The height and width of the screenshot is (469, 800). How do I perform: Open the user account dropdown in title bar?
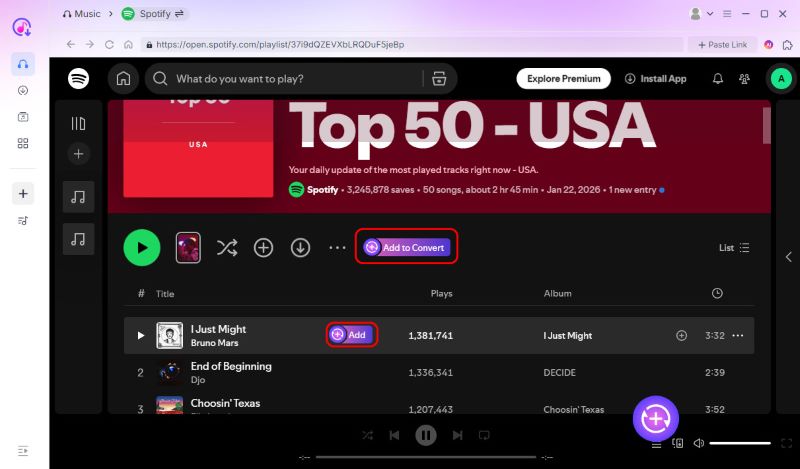[701, 14]
